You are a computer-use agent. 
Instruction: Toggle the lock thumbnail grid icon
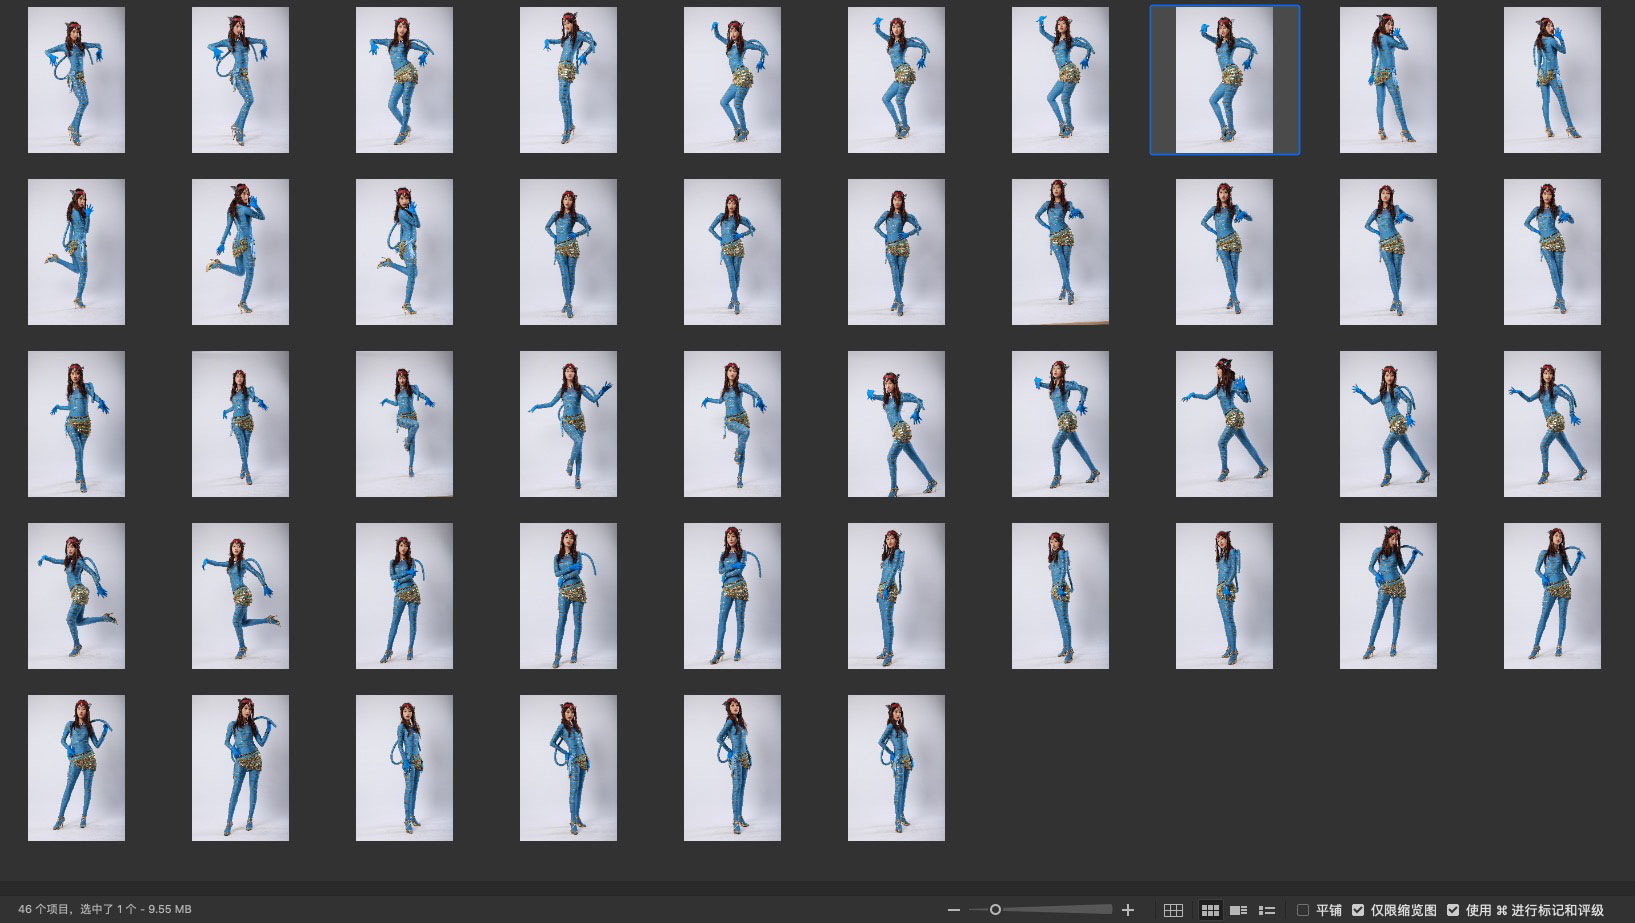tap(1173, 910)
